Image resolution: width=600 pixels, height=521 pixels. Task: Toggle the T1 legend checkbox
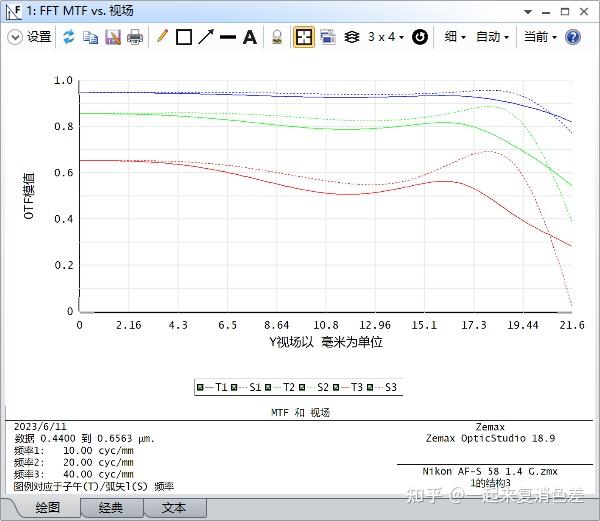tap(200, 387)
